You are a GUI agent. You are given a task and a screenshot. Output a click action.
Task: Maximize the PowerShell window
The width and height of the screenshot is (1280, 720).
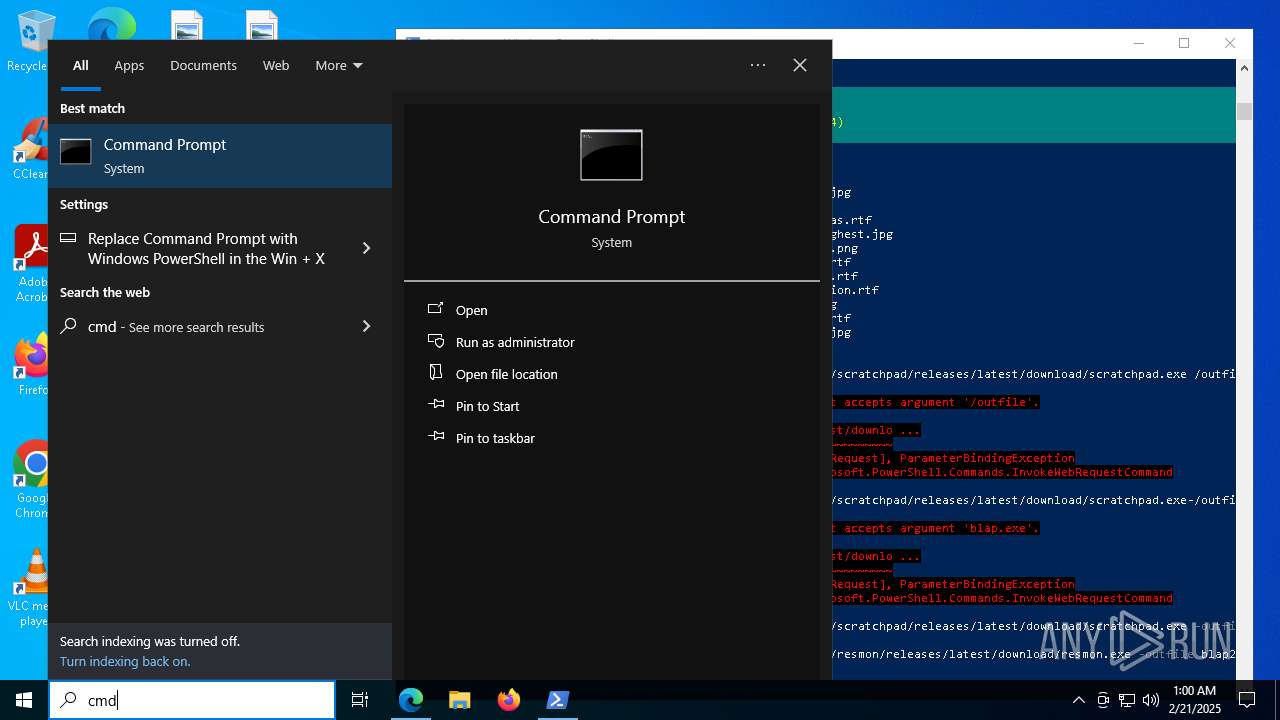[1184, 43]
